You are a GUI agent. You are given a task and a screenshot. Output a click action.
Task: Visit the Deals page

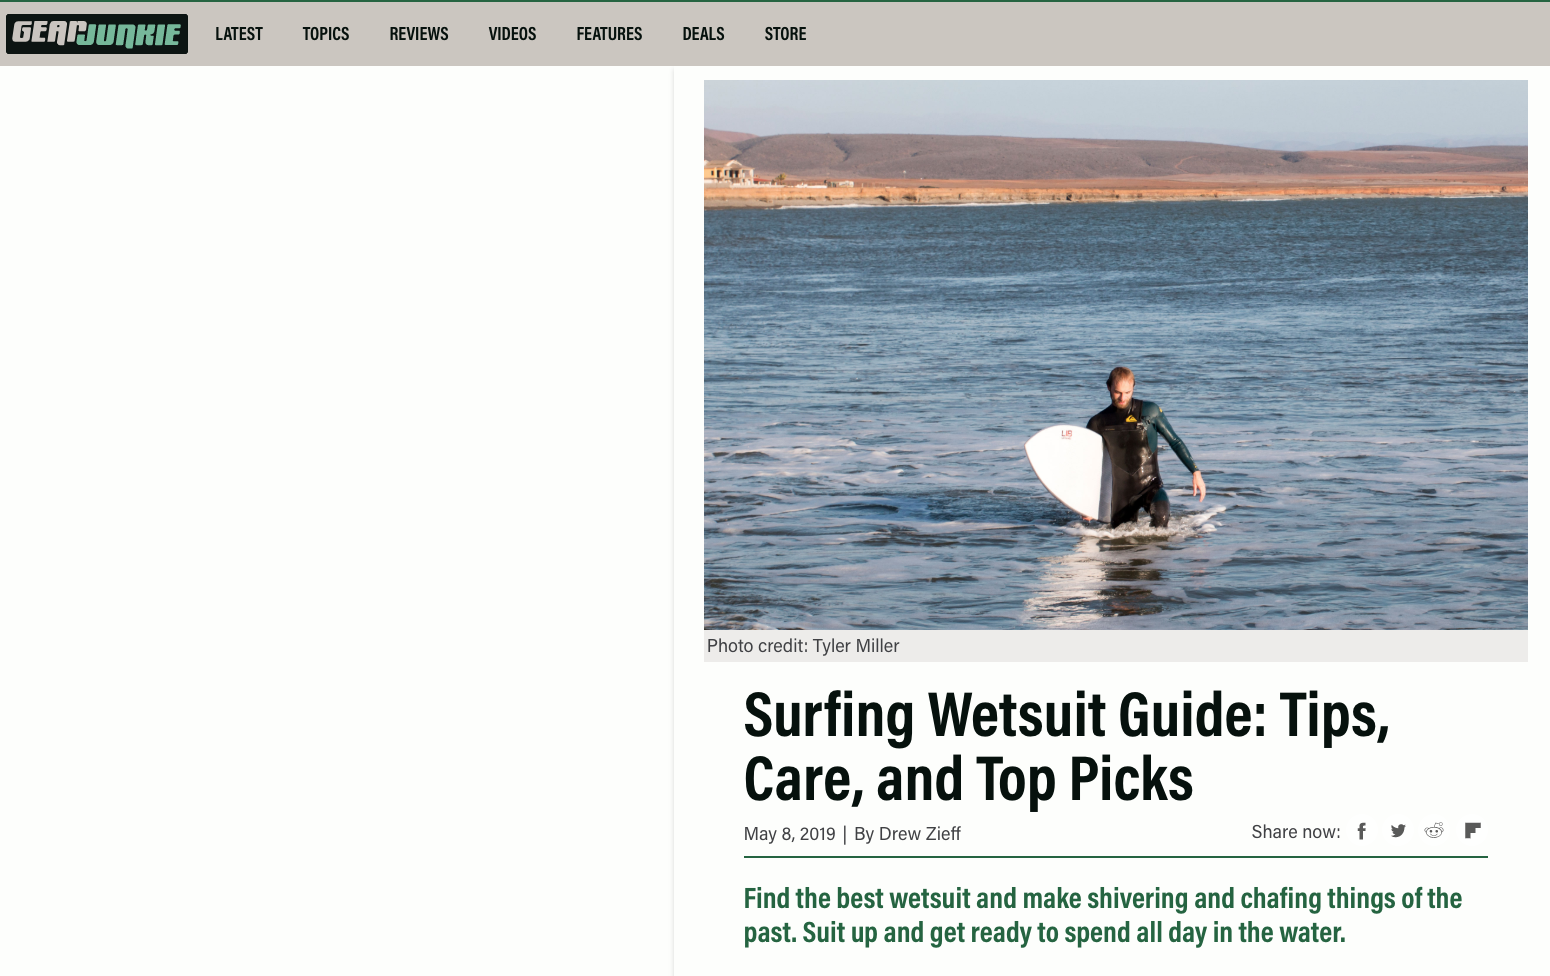pos(703,34)
